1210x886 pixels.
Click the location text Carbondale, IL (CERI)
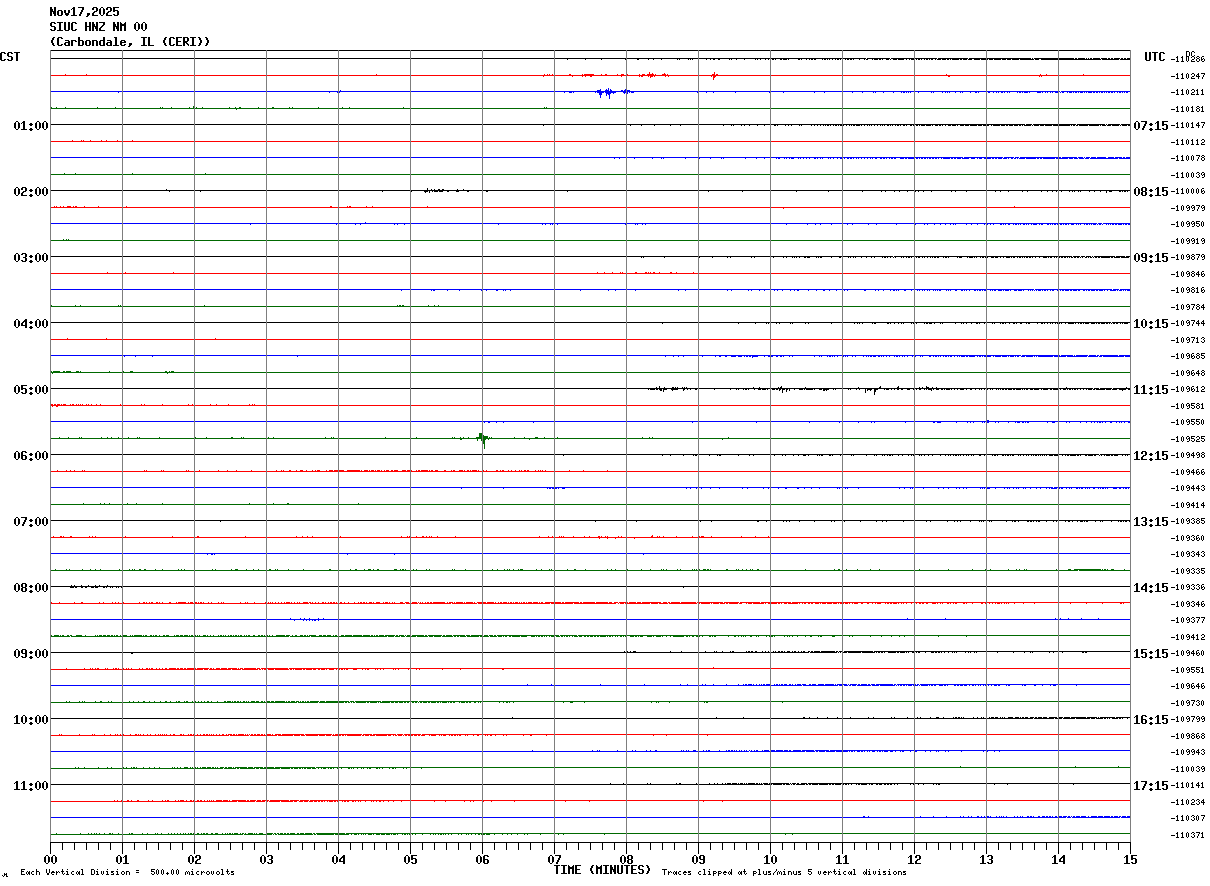tap(130, 42)
